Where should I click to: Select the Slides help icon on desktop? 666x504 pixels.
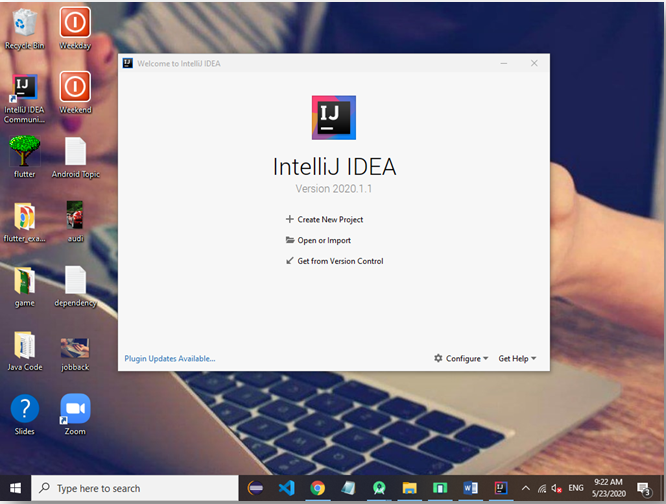coord(25,415)
